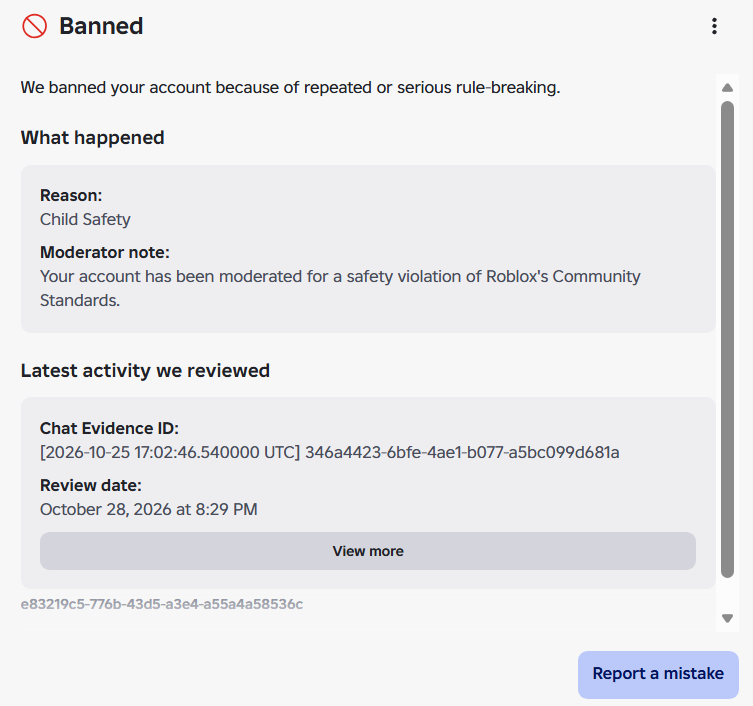Click the Latest activity we reviewed heading

click(x=145, y=371)
